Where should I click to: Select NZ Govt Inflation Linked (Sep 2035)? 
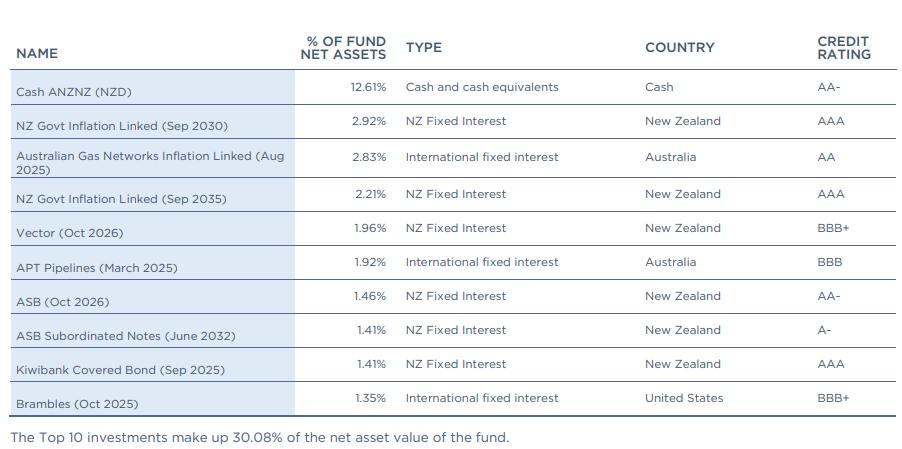click(x=122, y=199)
